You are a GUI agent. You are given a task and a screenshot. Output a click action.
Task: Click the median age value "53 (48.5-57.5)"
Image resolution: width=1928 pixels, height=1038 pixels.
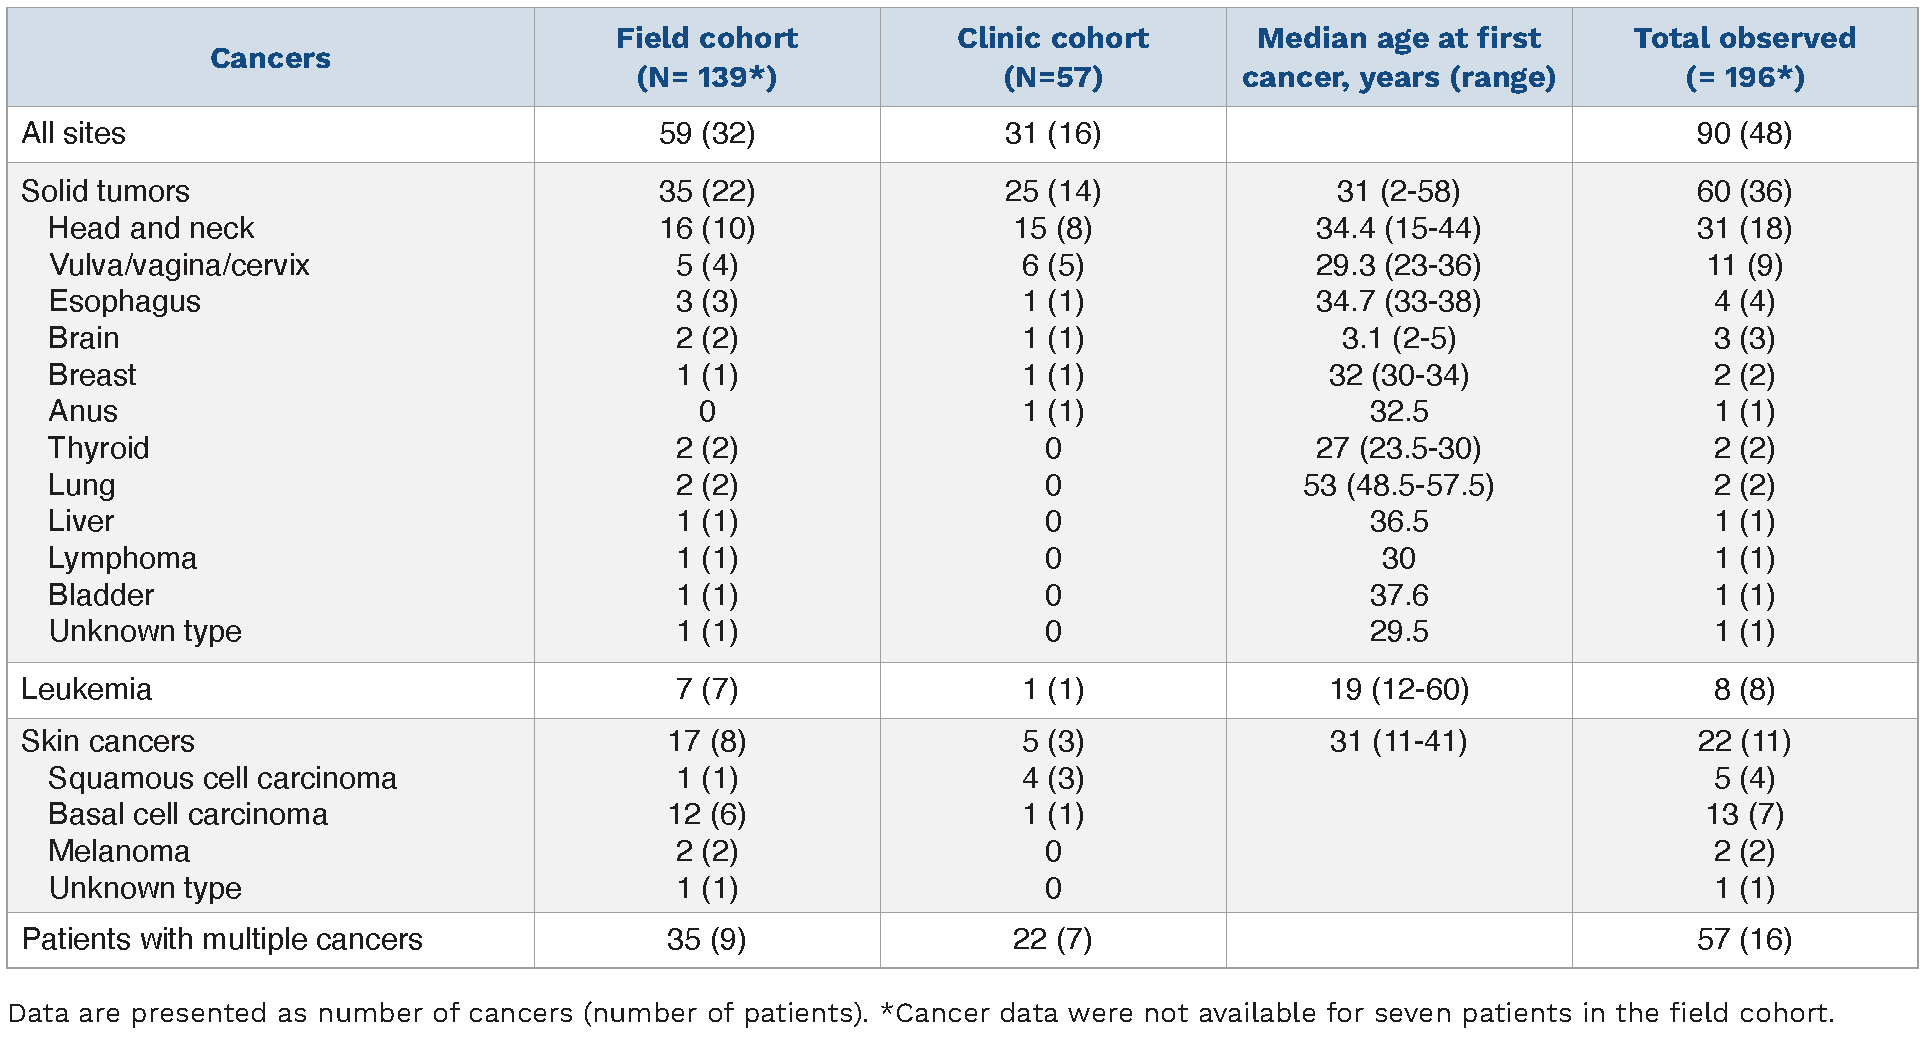click(1398, 485)
